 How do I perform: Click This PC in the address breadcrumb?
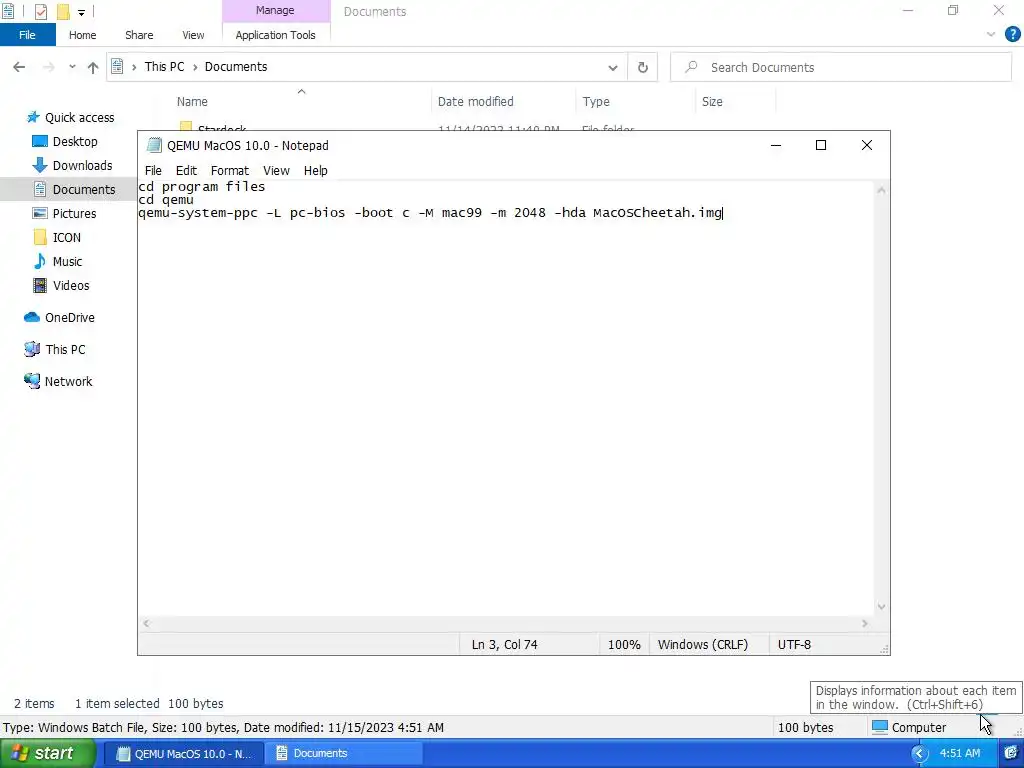coord(165,67)
